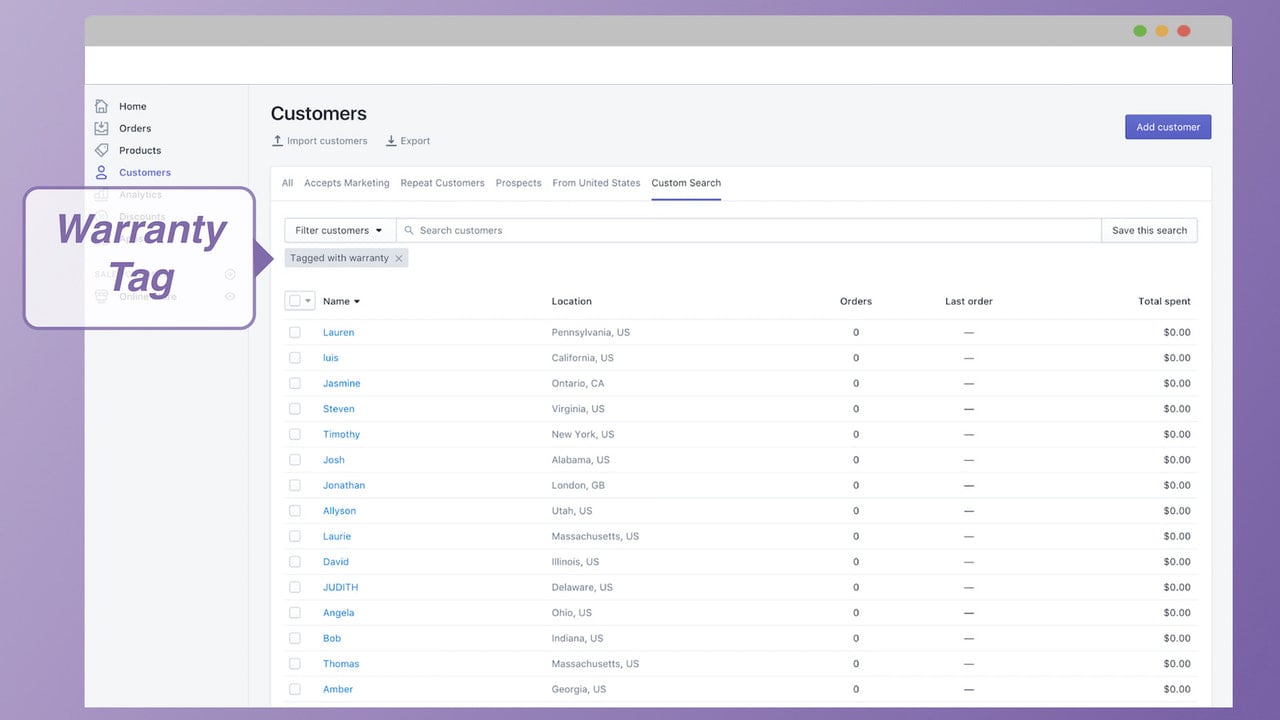
Task: Select the Custom Search tab
Action: [686, 183]
